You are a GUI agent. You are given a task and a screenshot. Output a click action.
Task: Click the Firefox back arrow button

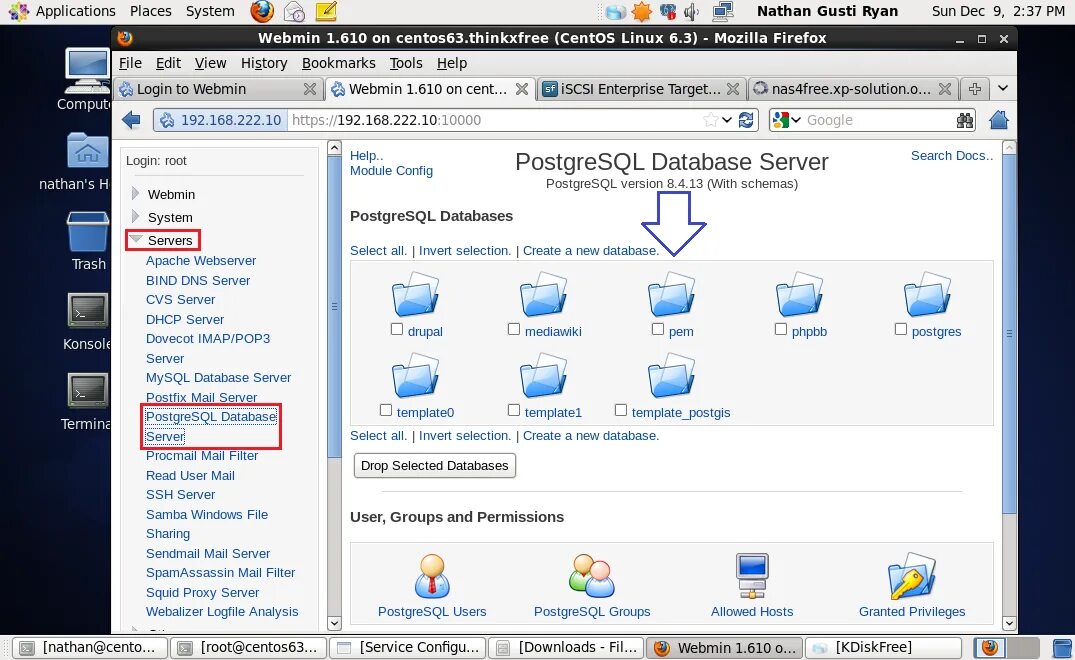(131, 121)
